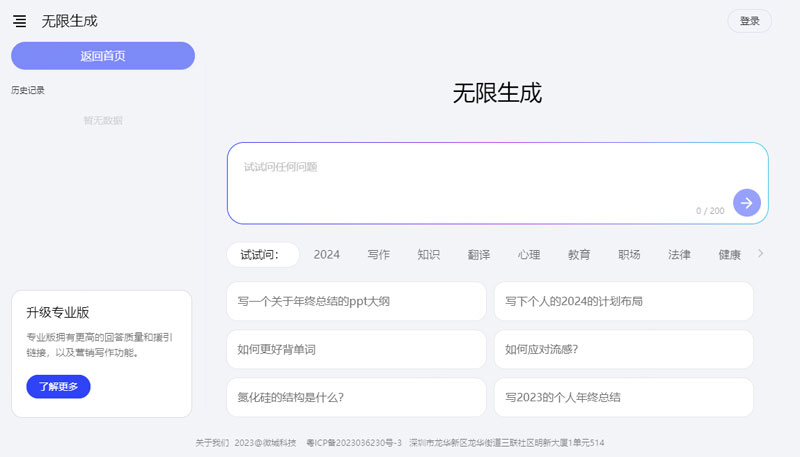
Task: Open the 翻译 category tab
Action: pyautogui.click(x=479, y=255)
